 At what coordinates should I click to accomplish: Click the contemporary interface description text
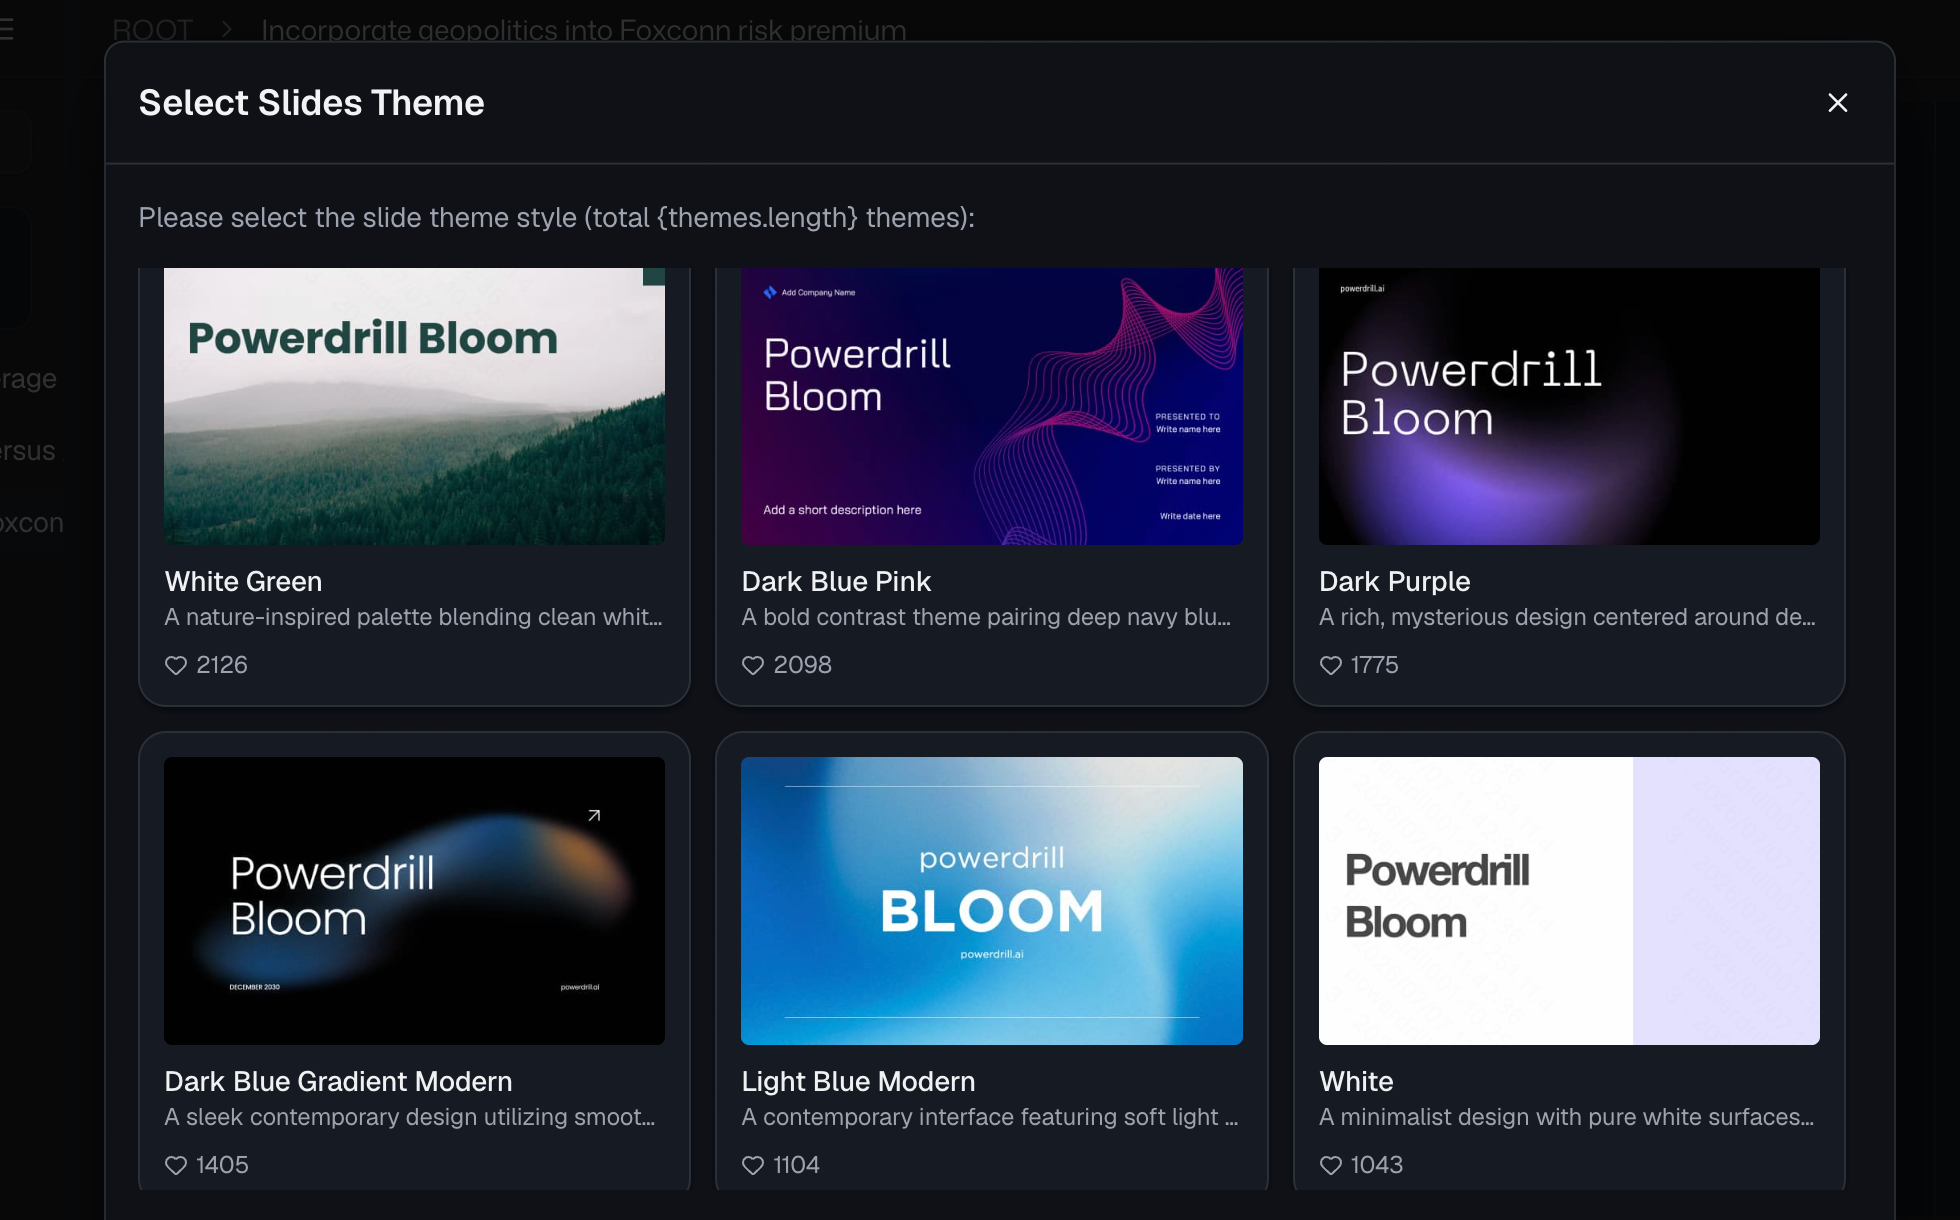[990, 1117]
